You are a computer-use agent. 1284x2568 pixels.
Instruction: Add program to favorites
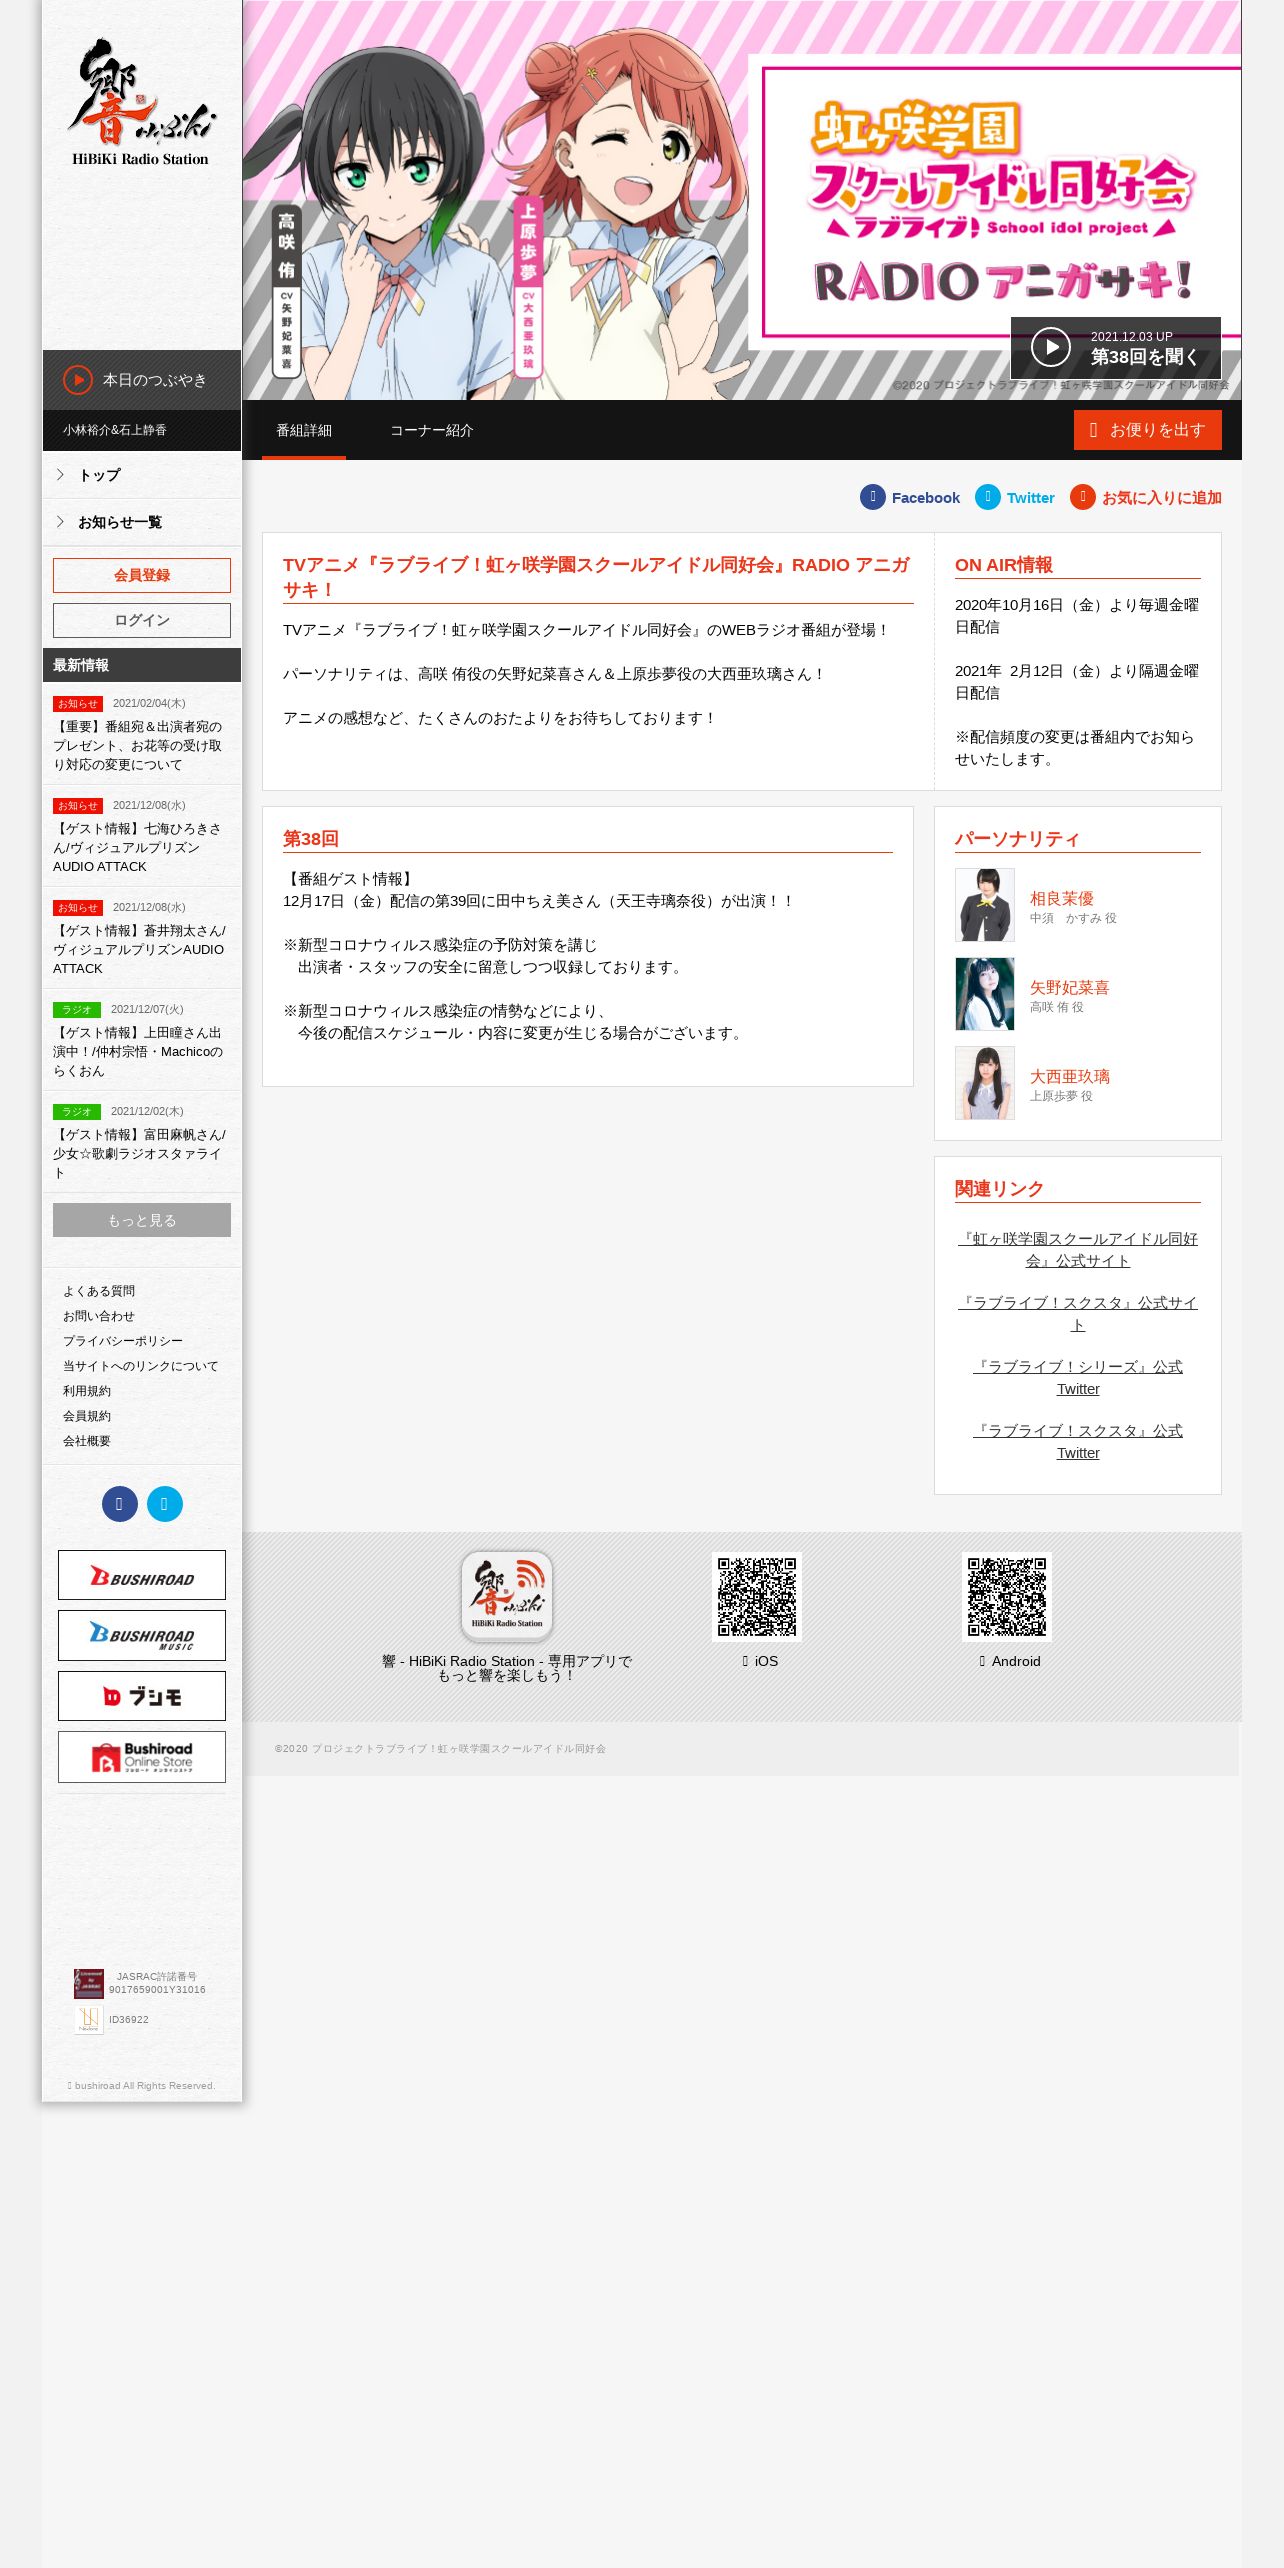coord(1146,497)
